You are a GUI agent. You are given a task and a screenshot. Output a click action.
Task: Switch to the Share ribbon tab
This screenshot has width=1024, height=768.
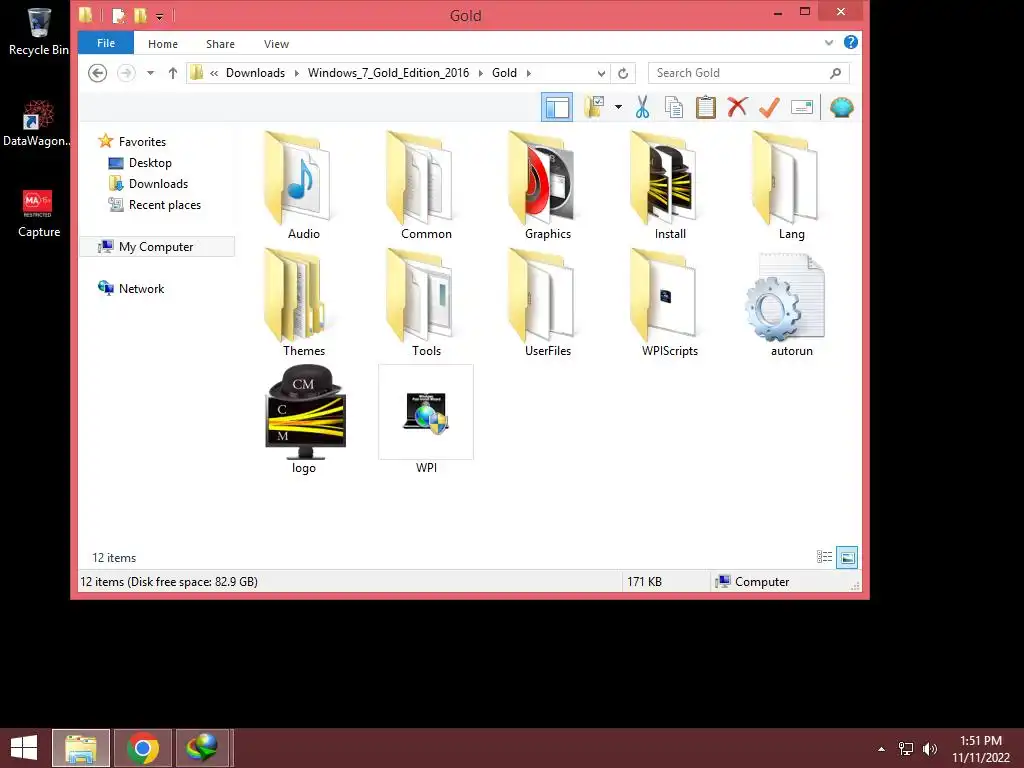220,44
